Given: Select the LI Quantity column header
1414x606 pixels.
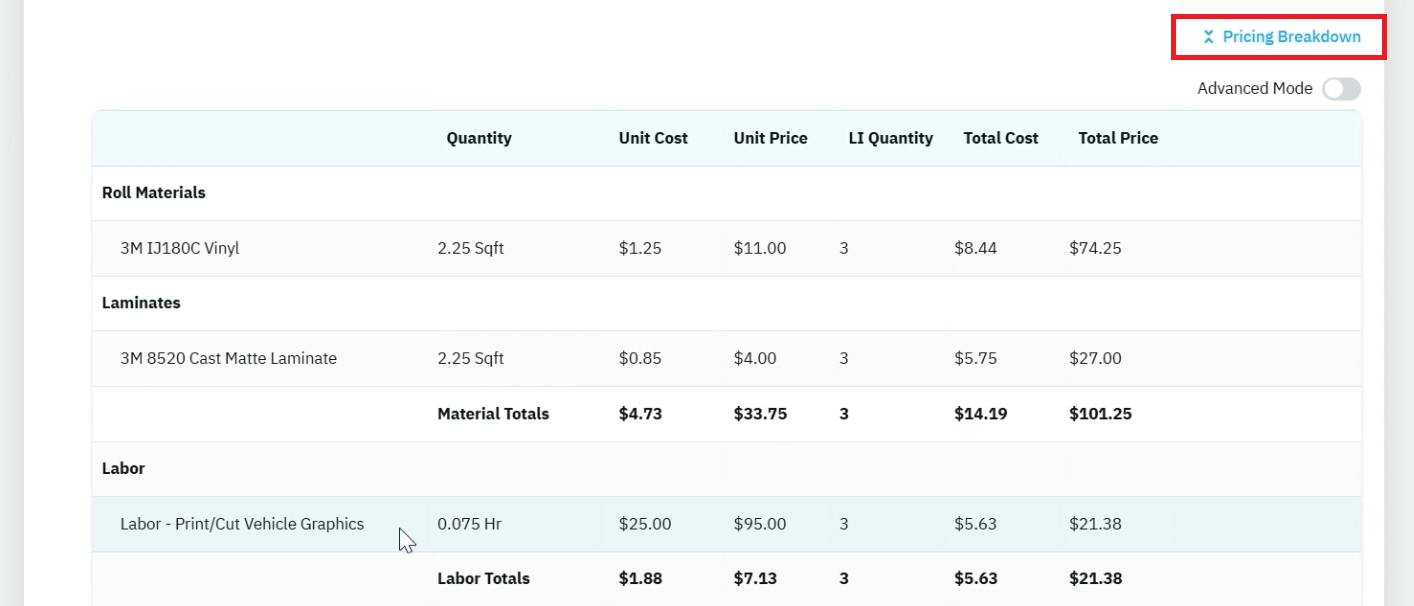Looking at the screenshot, I should pos(891,138).
